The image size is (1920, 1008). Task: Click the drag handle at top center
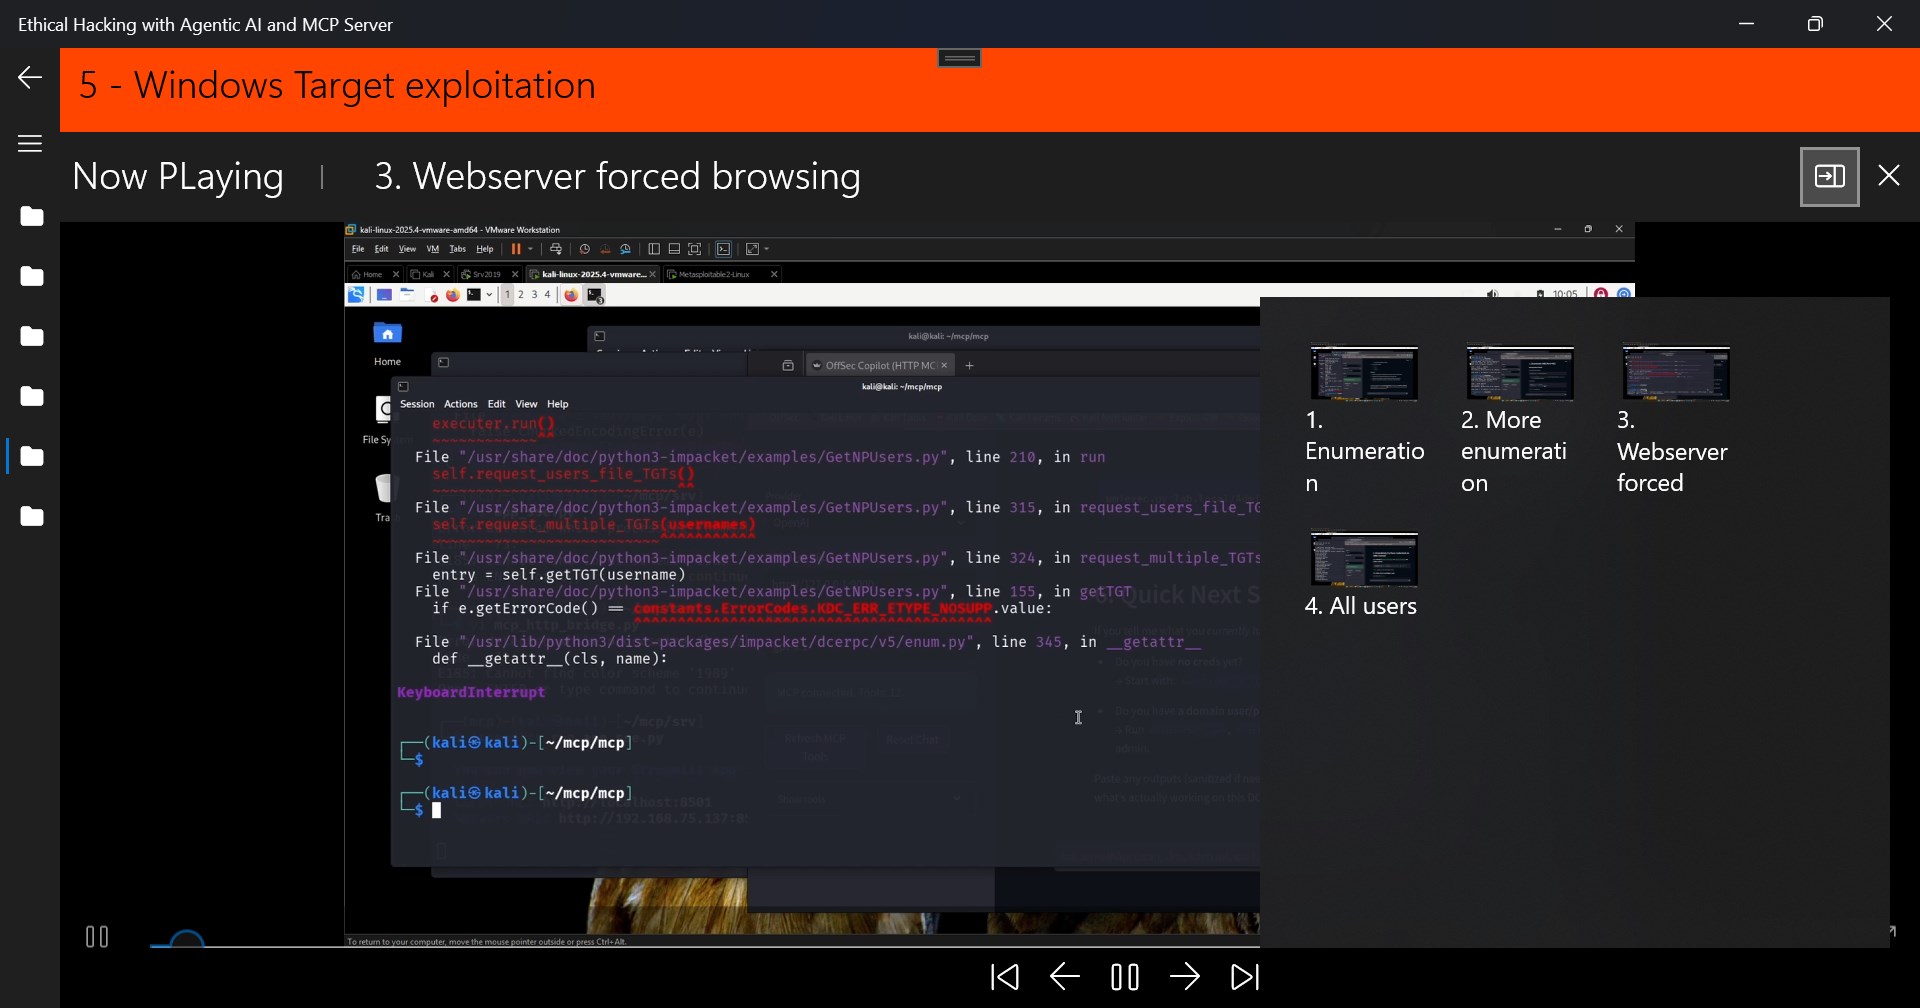click(x=960, y=58)
